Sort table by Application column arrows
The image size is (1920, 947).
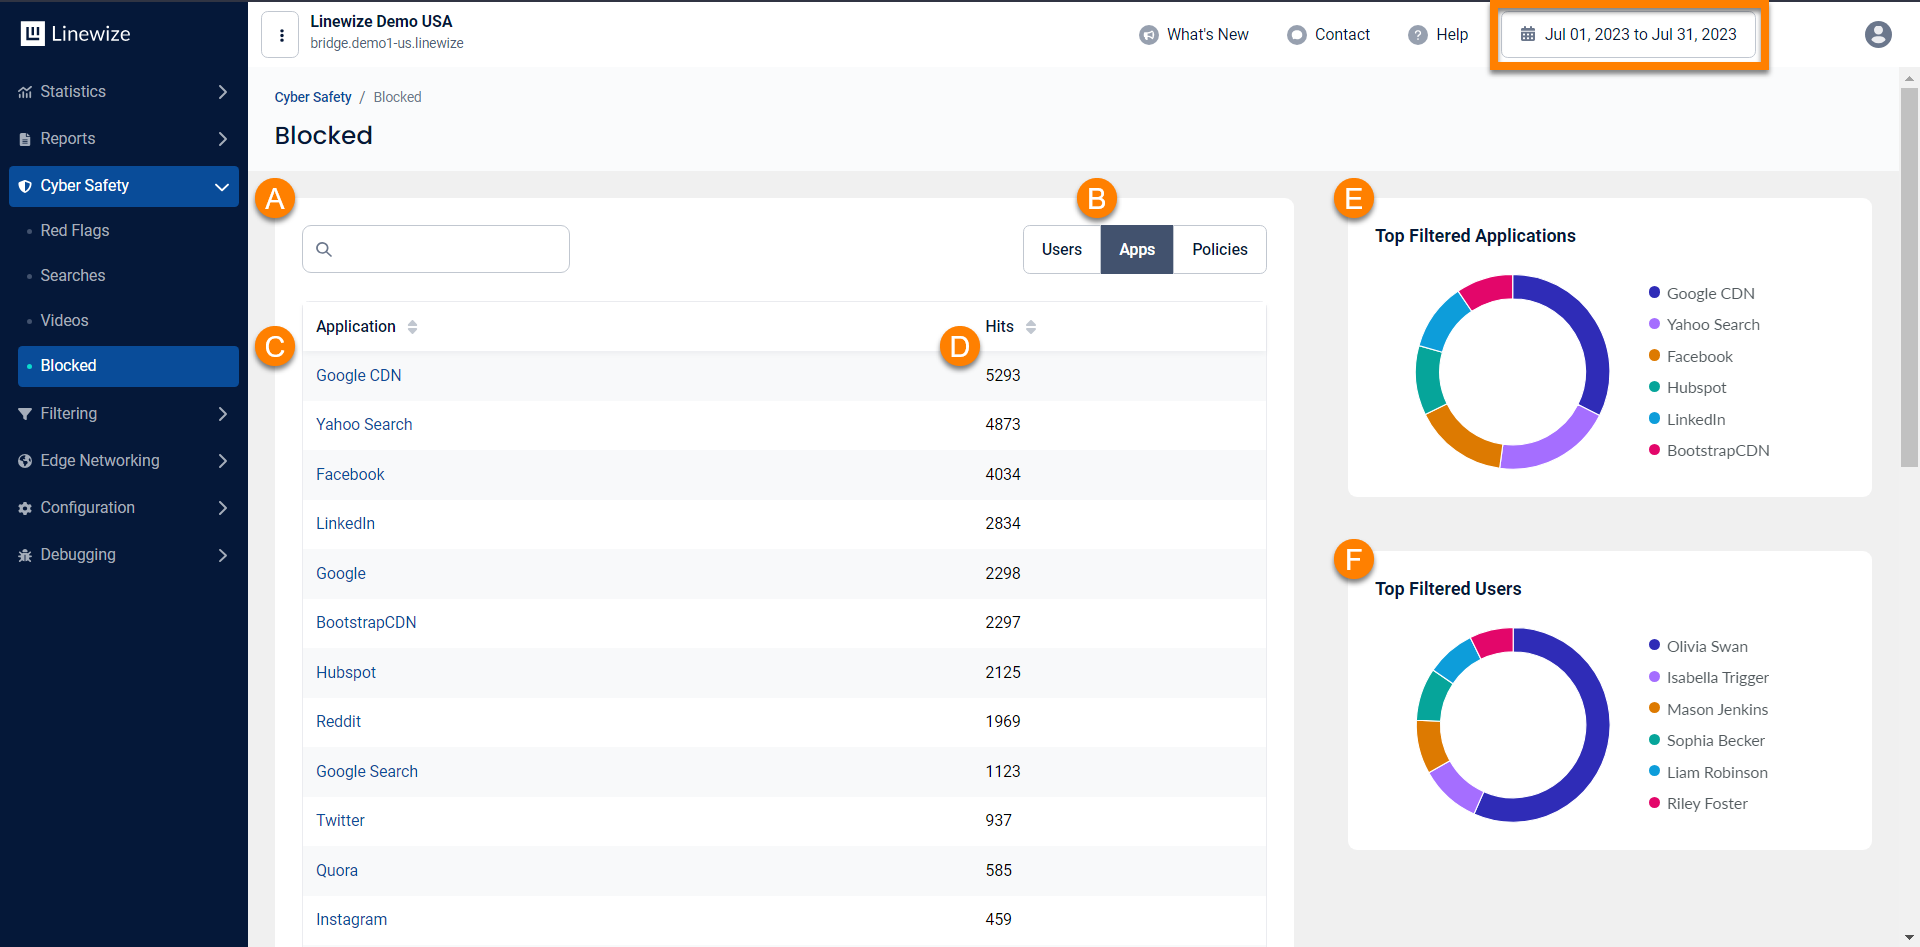click(412, 327)
